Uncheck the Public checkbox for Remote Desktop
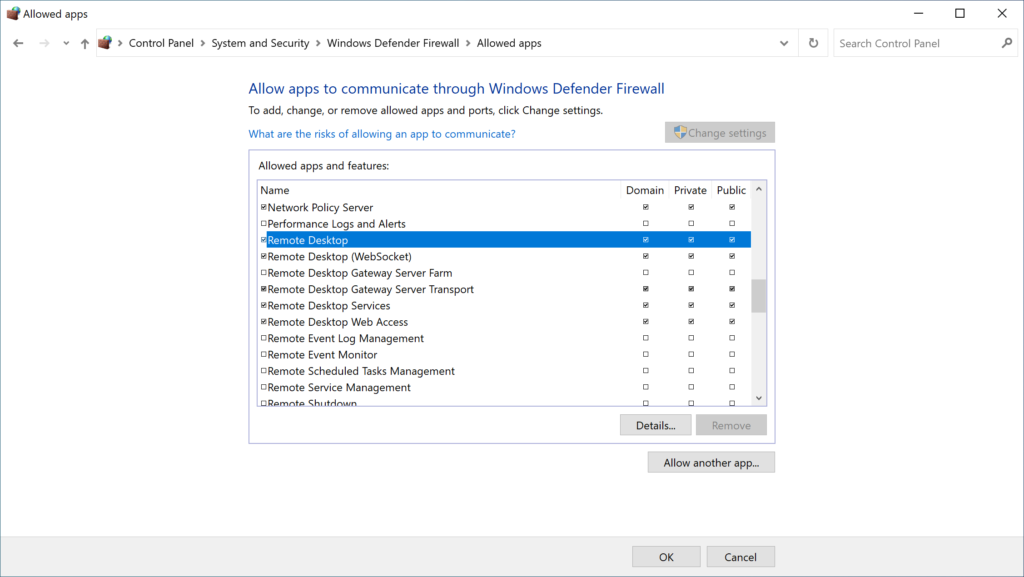Viewport: 1024px width, 577px height. pos(731,240)
